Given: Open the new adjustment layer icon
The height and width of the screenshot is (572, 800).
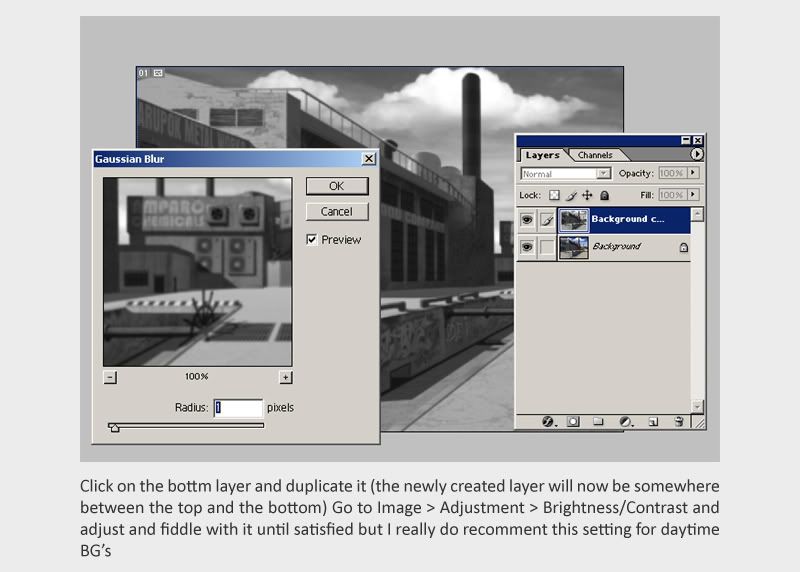Looking at the screenshot, I should pos(625,421).
